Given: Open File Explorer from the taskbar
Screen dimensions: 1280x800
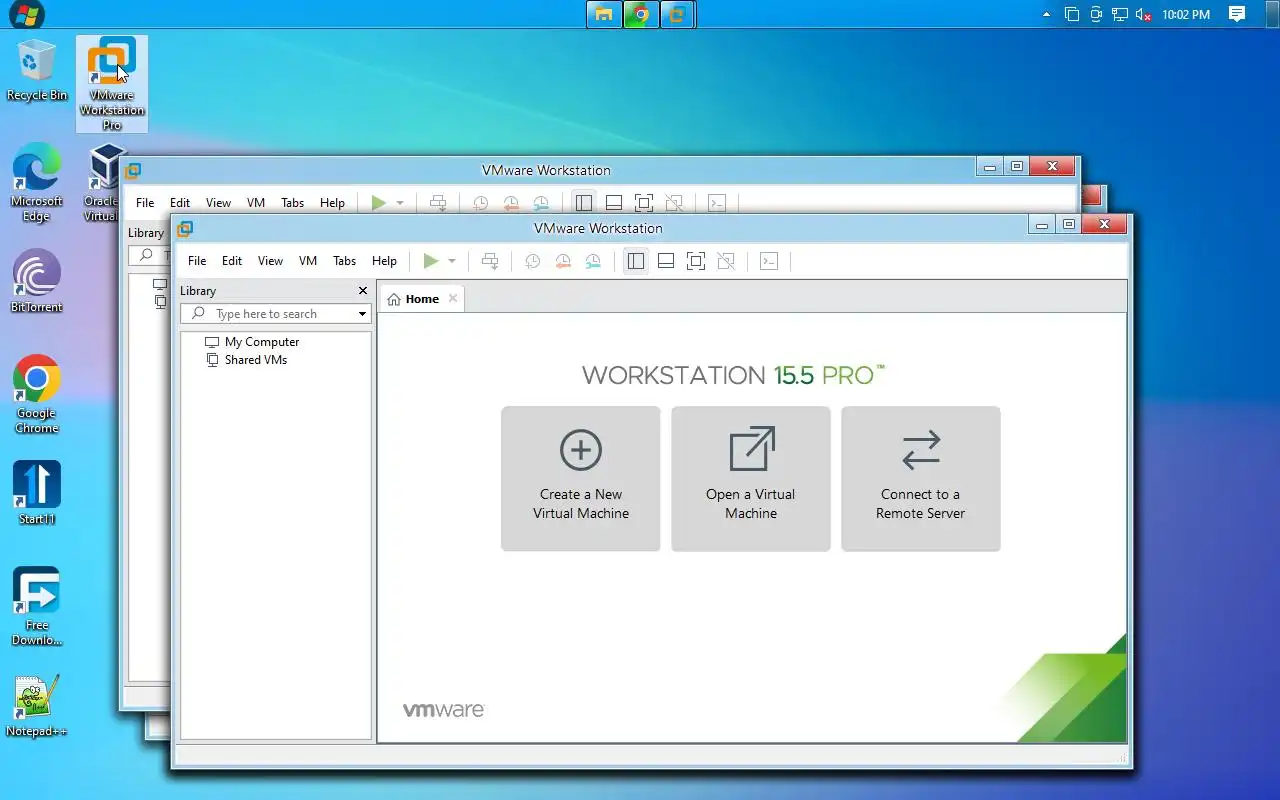Looking at the screenshot, I should [604, 14].
